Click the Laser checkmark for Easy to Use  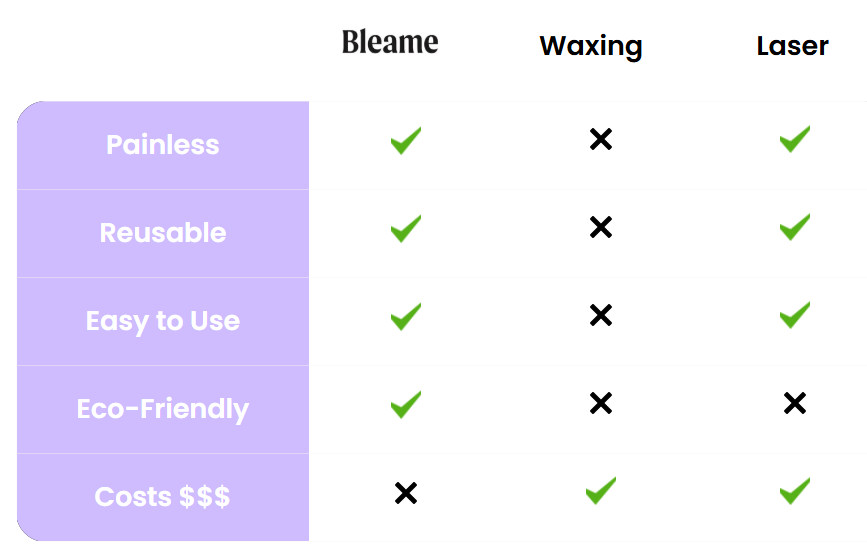(794, 315)
